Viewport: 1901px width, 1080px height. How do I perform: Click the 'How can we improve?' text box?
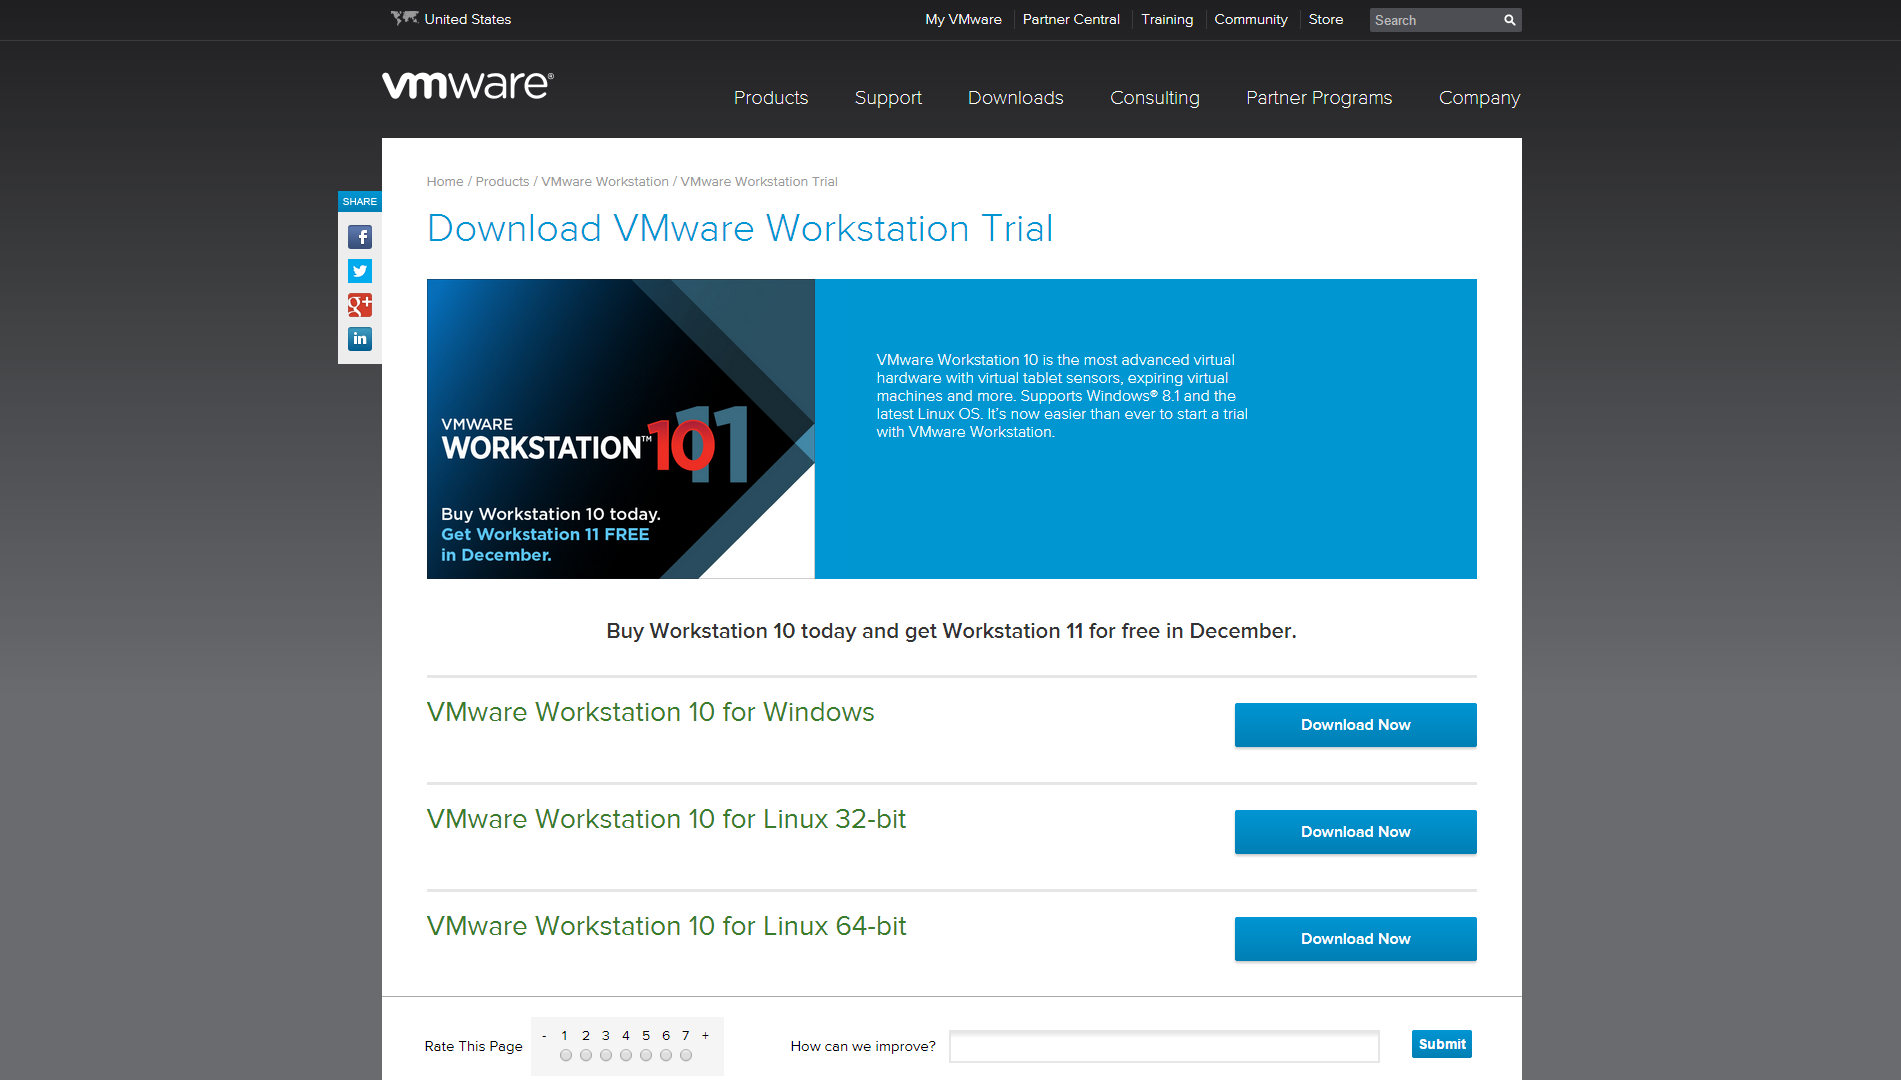(x=1164, y=1046)
